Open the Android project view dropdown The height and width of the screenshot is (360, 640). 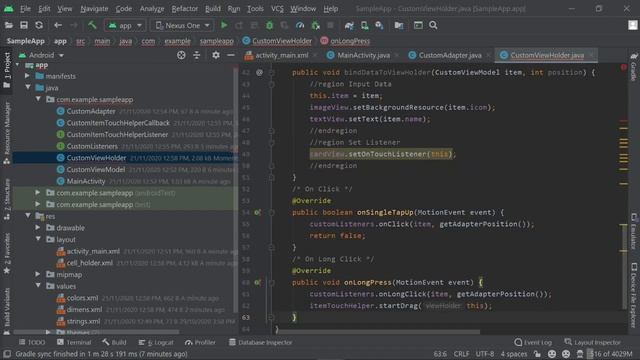tap(41, 55)
